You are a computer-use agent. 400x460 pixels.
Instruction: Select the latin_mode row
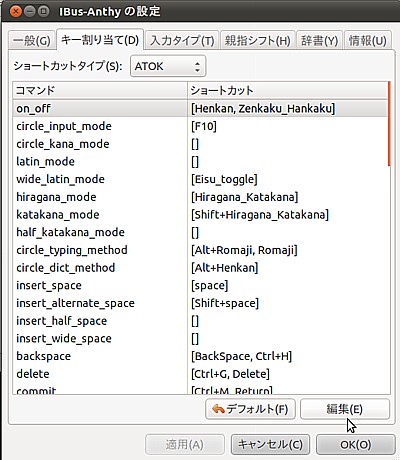tap(200, 161)
